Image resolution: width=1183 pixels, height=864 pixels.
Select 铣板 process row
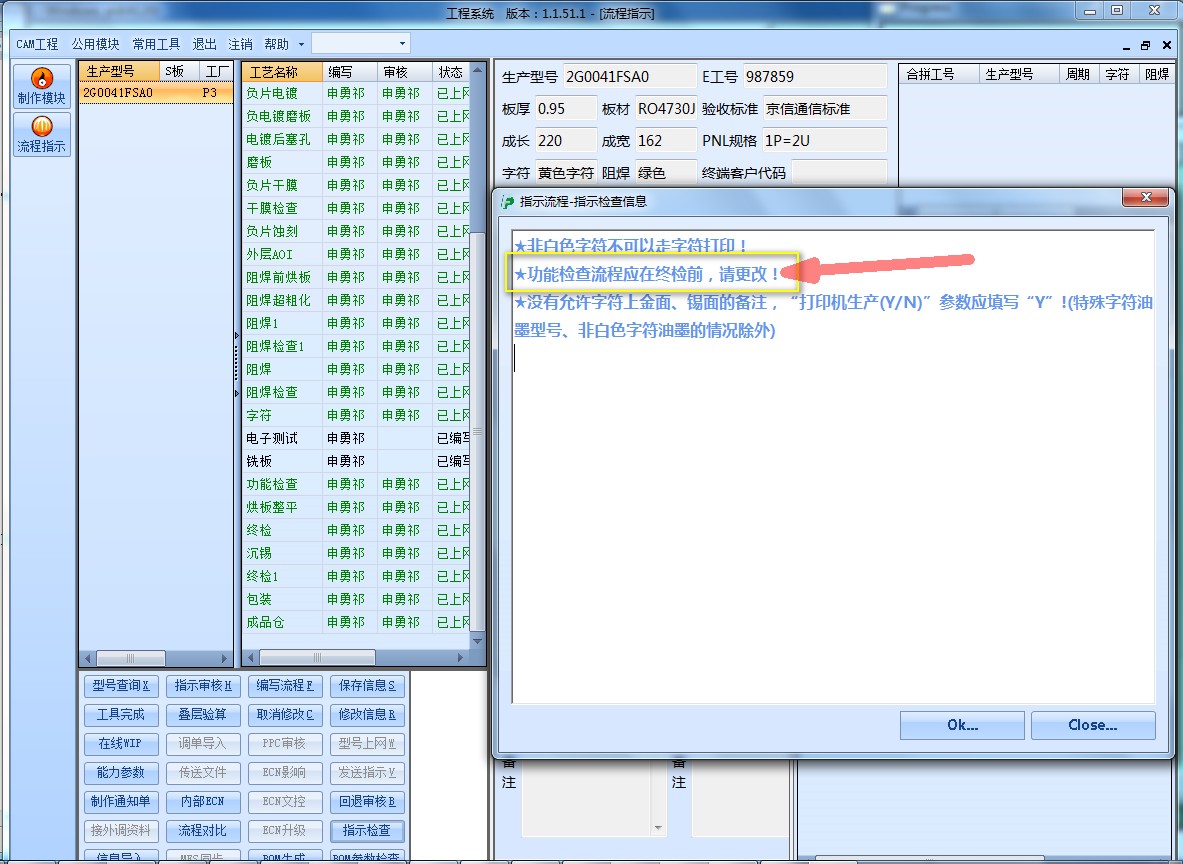pos(356,461)
